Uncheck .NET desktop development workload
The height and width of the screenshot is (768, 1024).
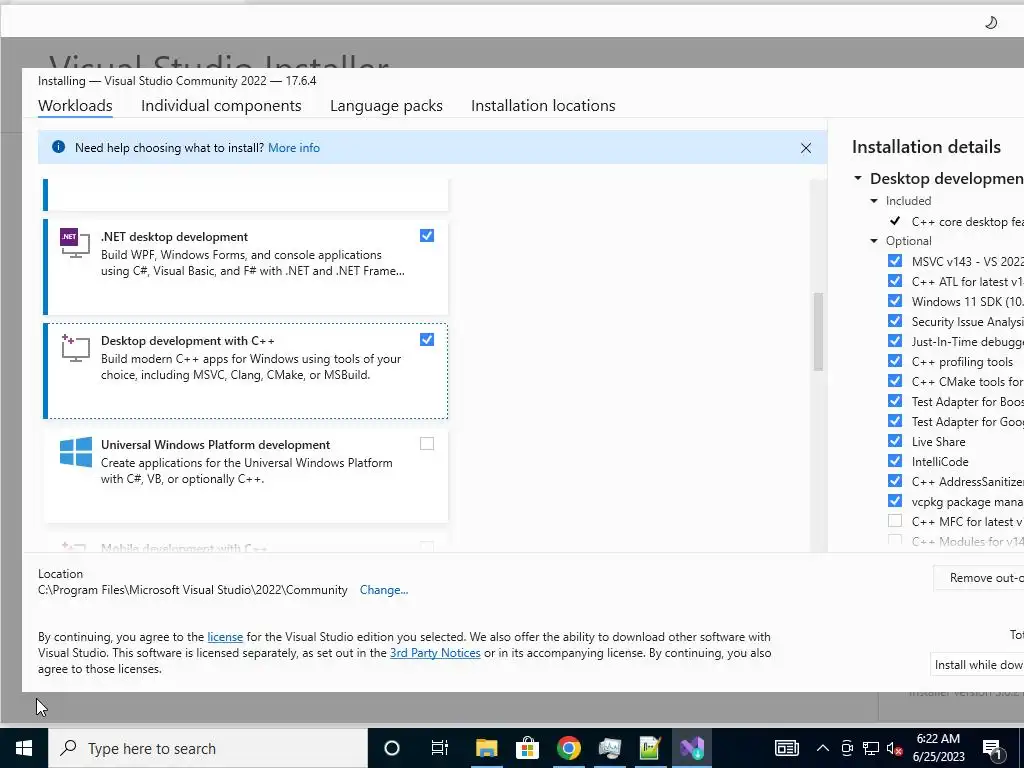[x=426, y=236]
